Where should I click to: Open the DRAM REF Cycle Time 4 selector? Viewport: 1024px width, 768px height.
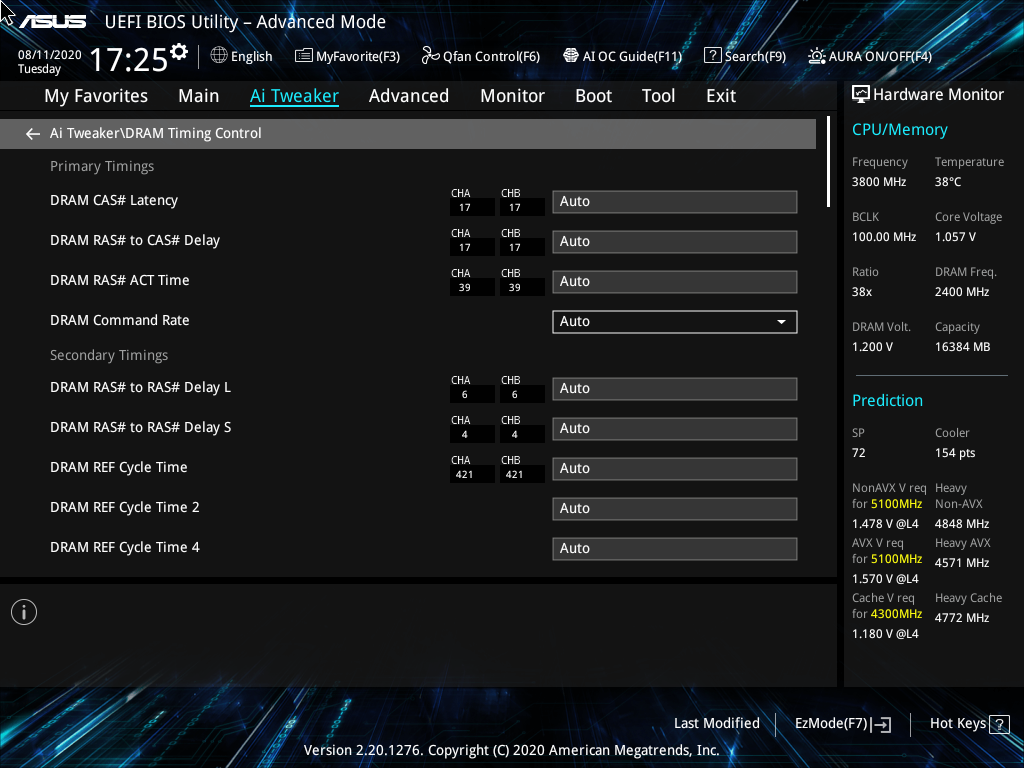tap(674, 548)
